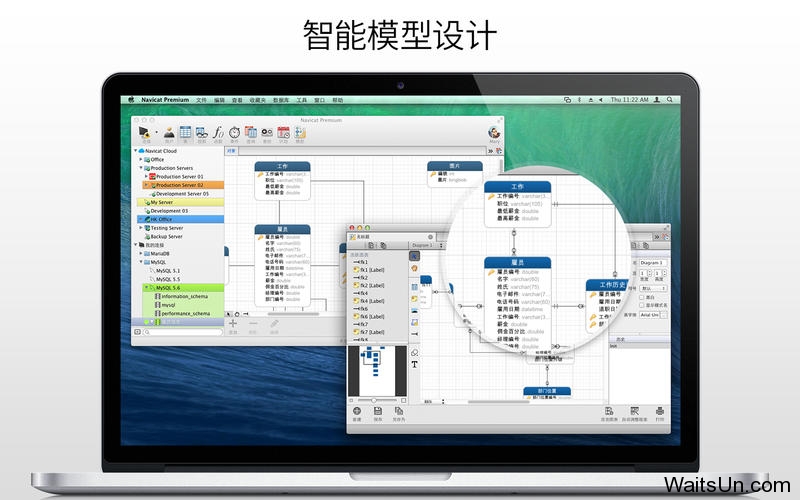Open the Arial font dropdown in properties panel
The width and height of the screenshot is (800, 500).
click(x=653, y=315)
